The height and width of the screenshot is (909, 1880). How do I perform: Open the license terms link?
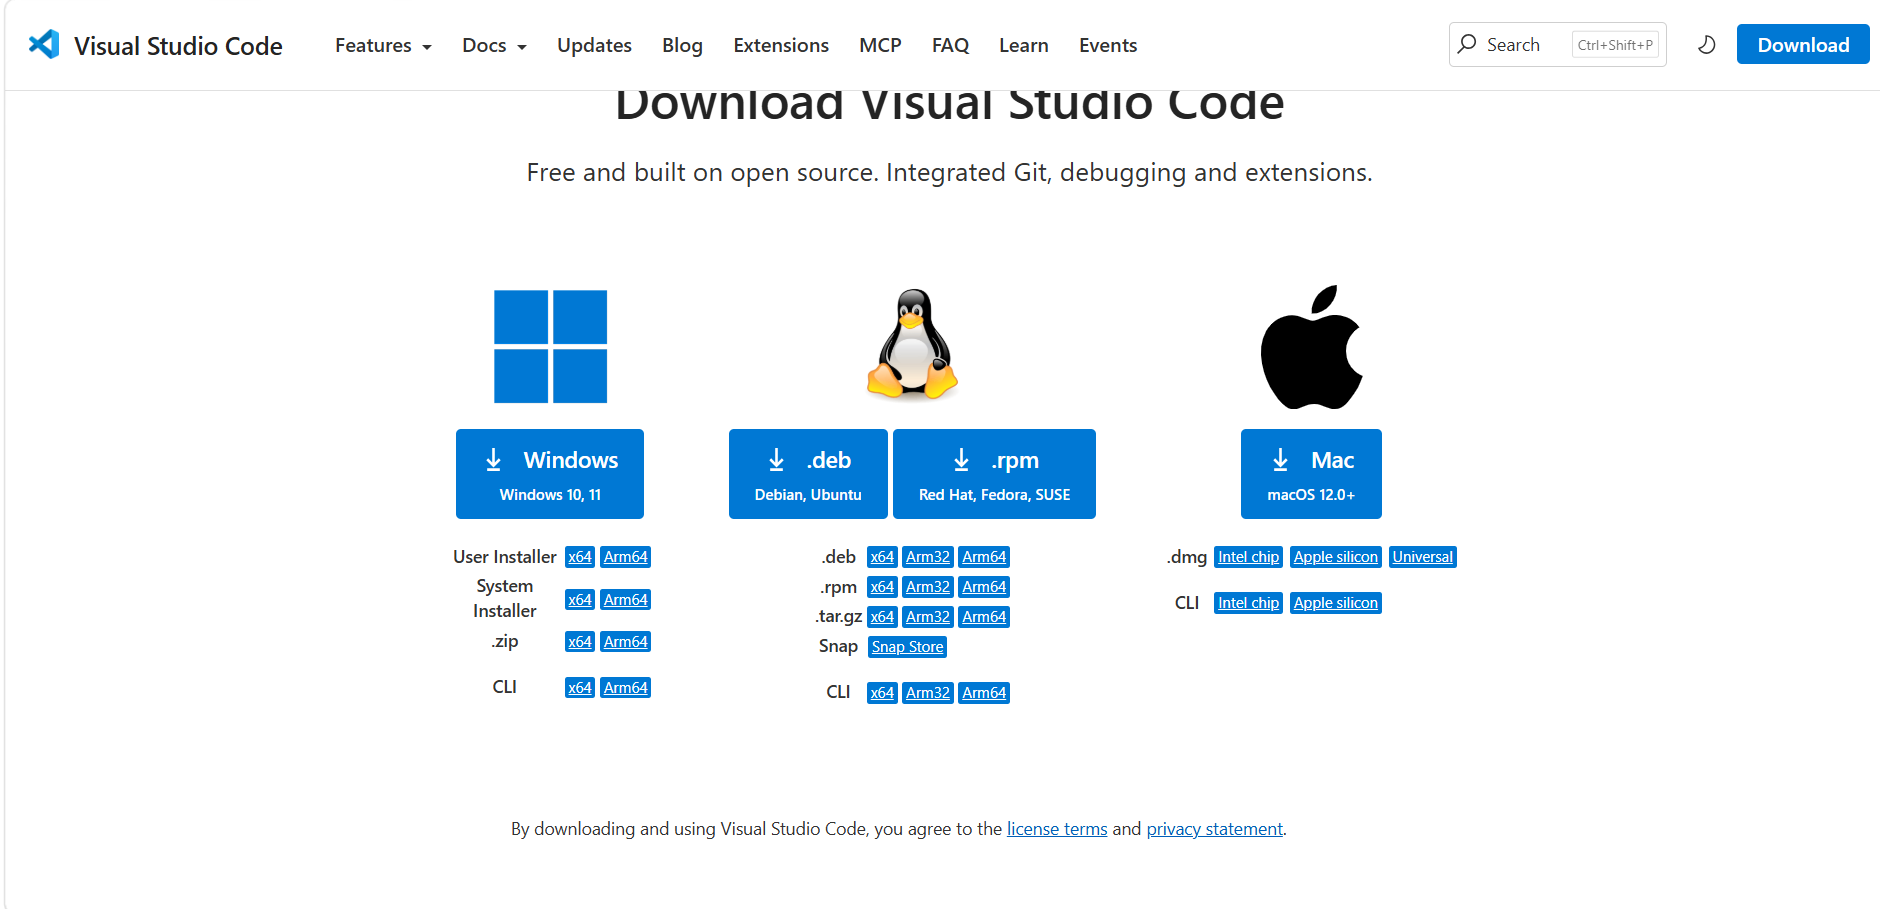(x=1057, y=829)
